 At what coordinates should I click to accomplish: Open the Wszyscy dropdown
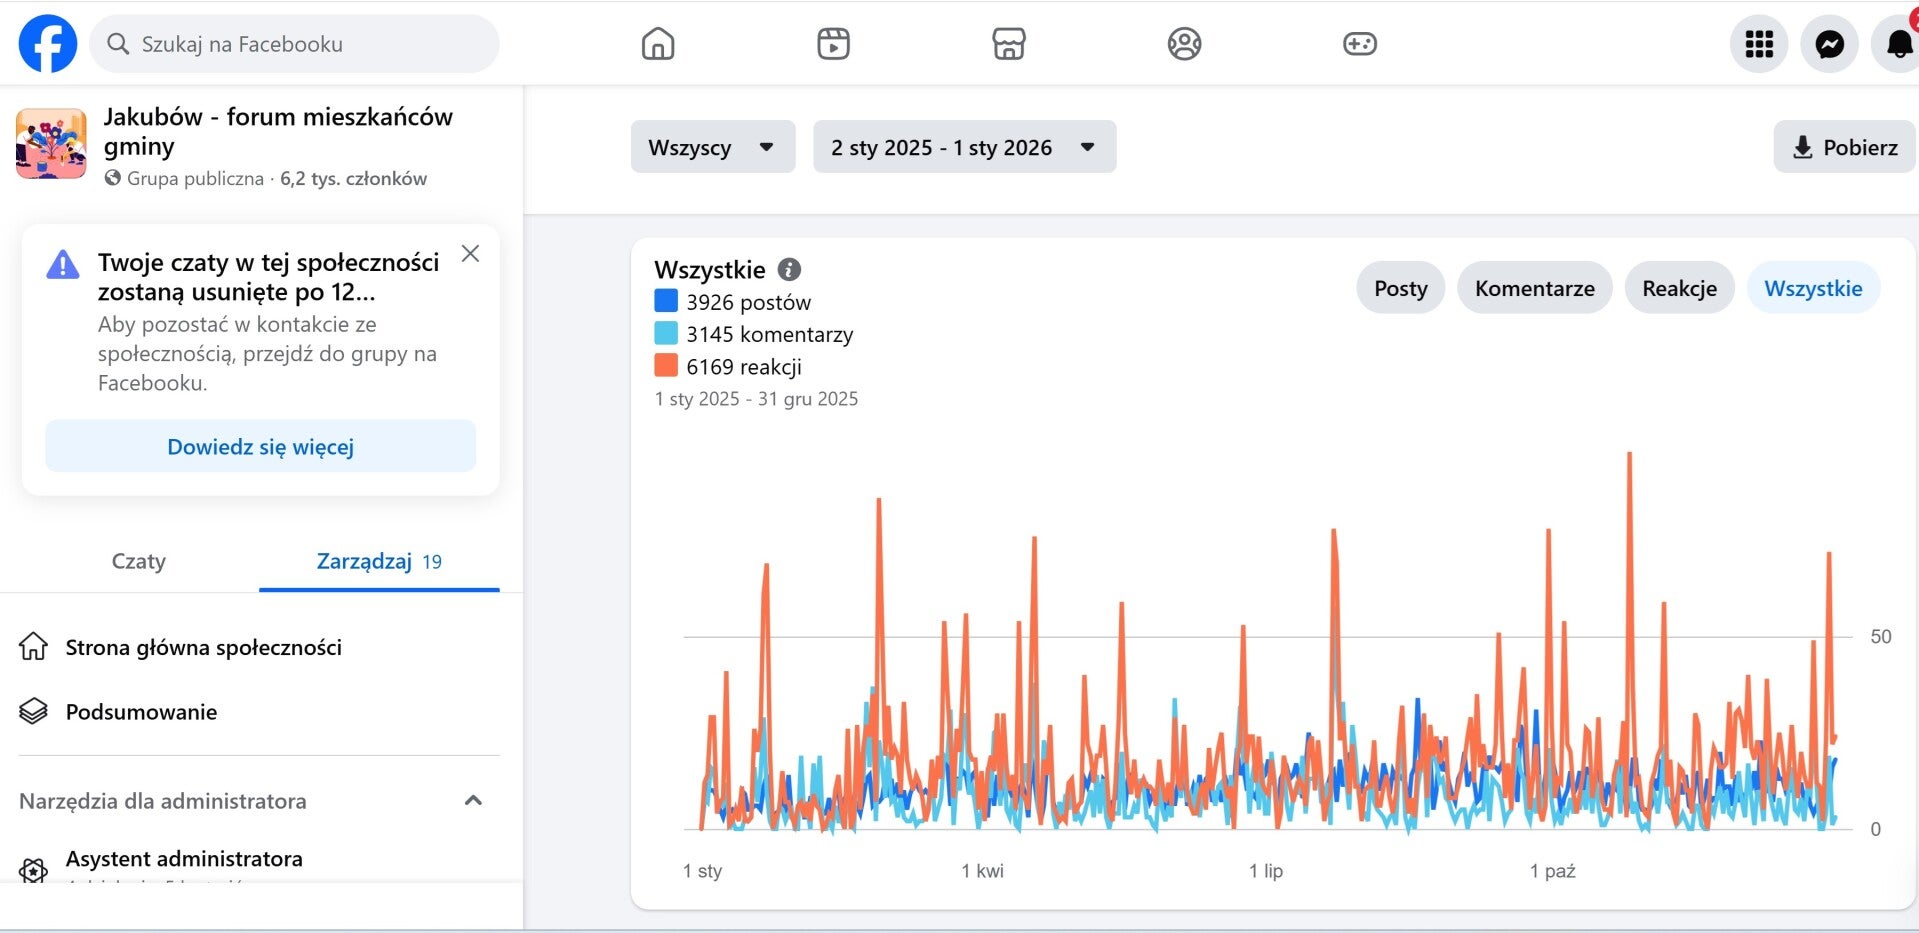pyautogui.click(x=712, y=147)
